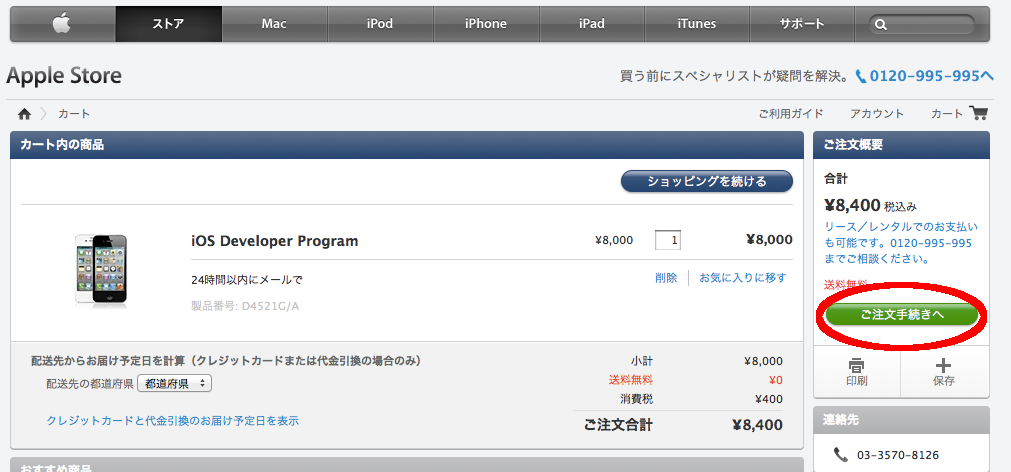This screenshot has height=472, width=1011.
Task: Click the shopping cart icon
Action: (979, 113)
